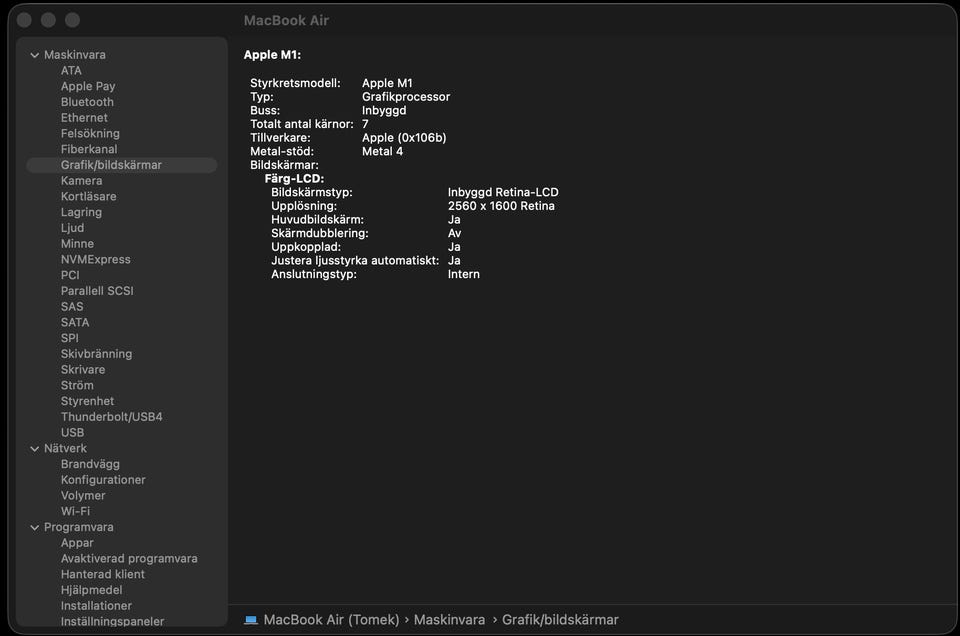
Task: Select the 2560 x 1600 Retina value
Action: coord(501,206)
